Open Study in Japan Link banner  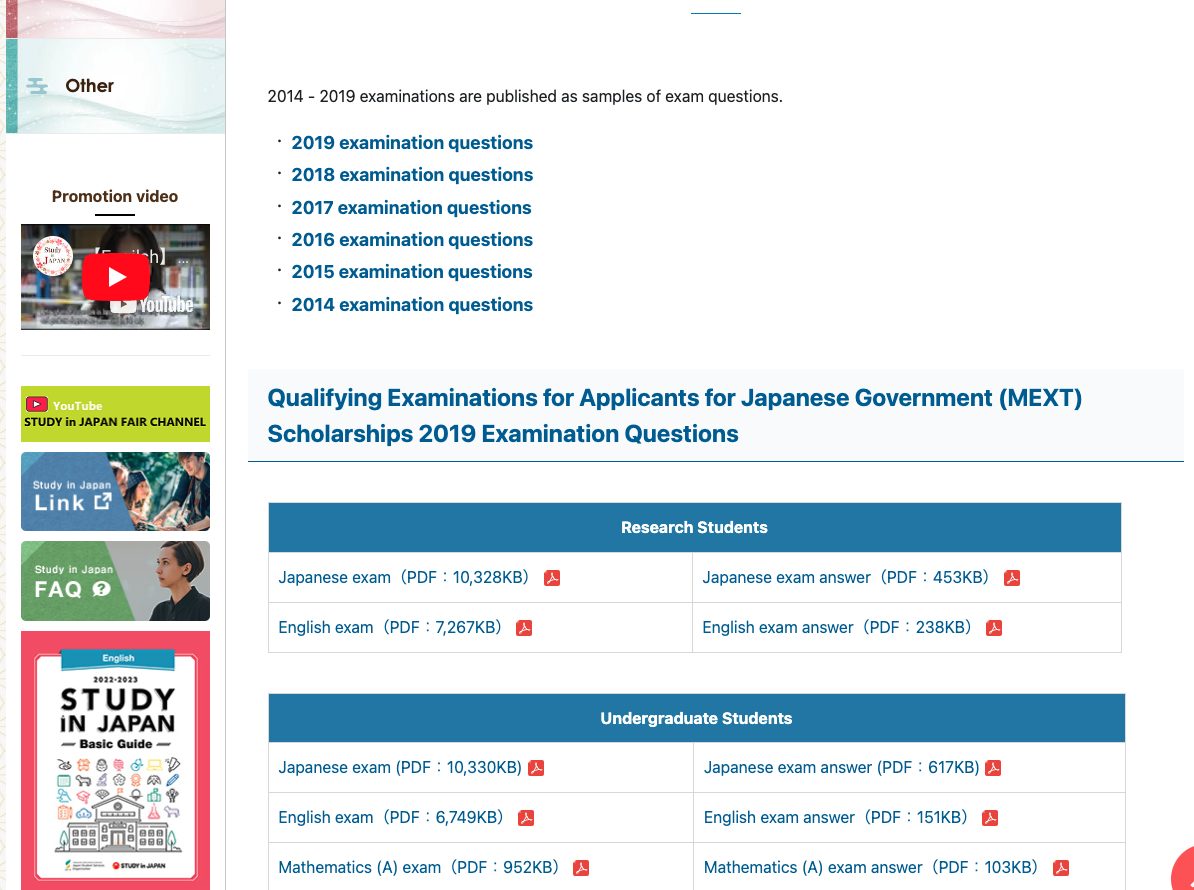[116, 491]
